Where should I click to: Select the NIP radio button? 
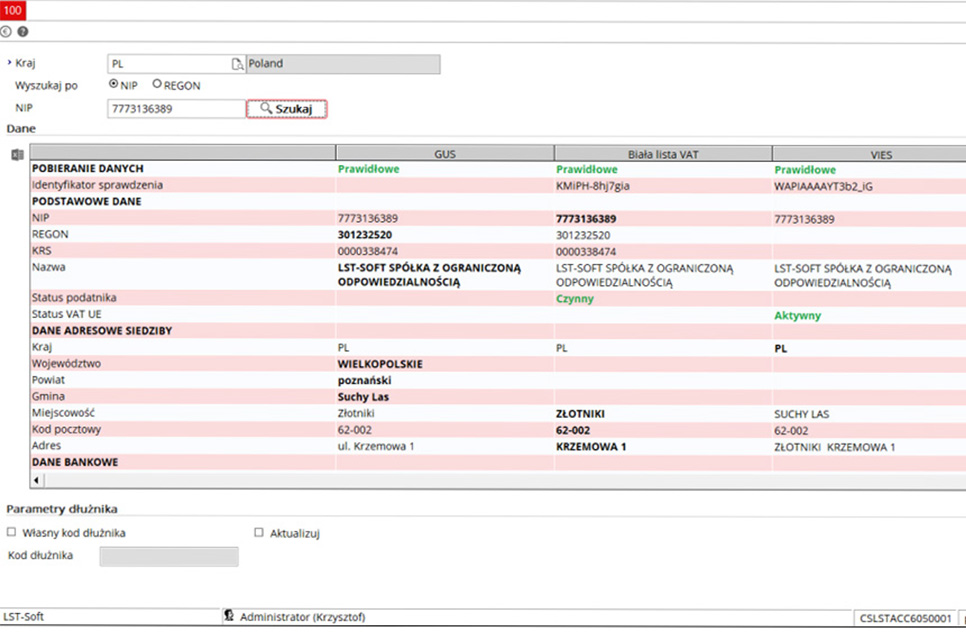pos(113,85)
